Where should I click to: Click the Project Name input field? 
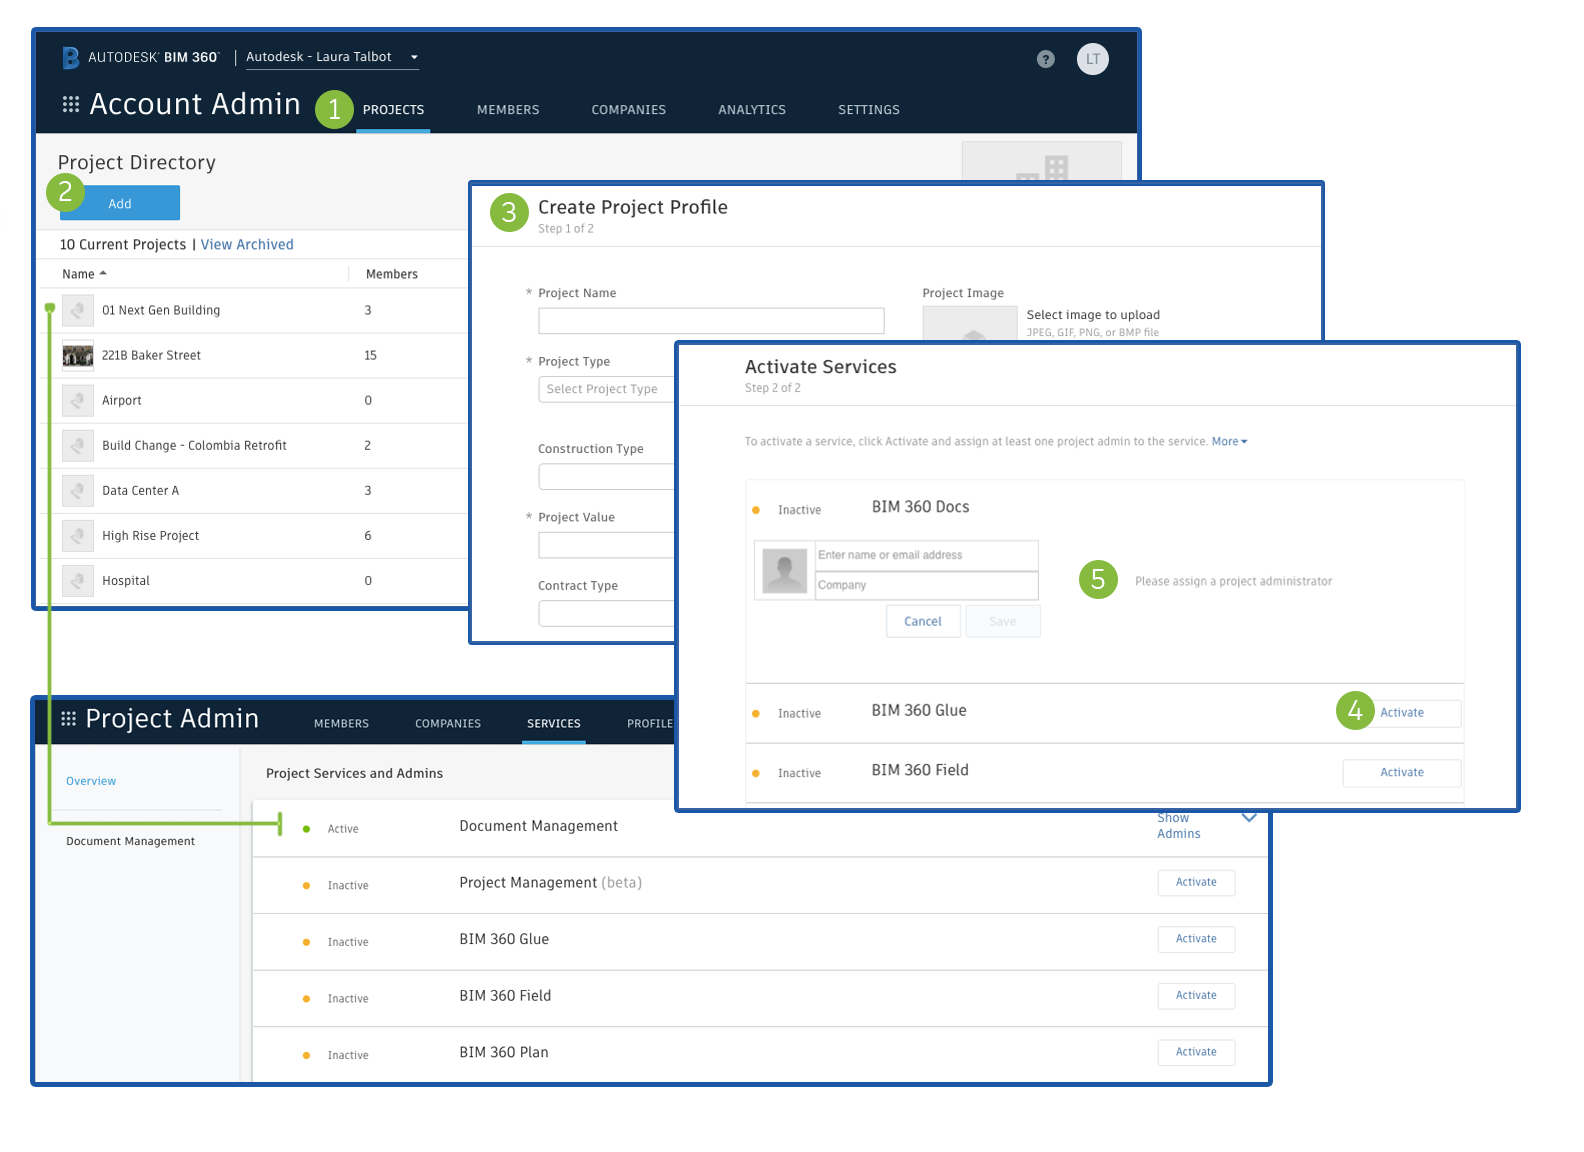pyautogui.click(x=711, y=321)
